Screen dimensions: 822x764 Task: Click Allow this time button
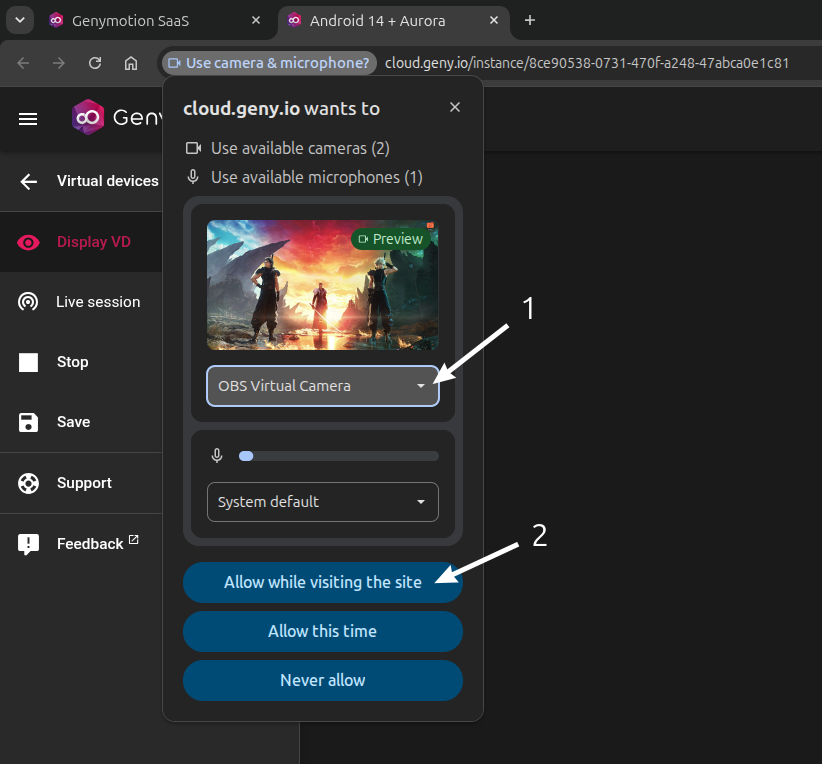(323, 631)
